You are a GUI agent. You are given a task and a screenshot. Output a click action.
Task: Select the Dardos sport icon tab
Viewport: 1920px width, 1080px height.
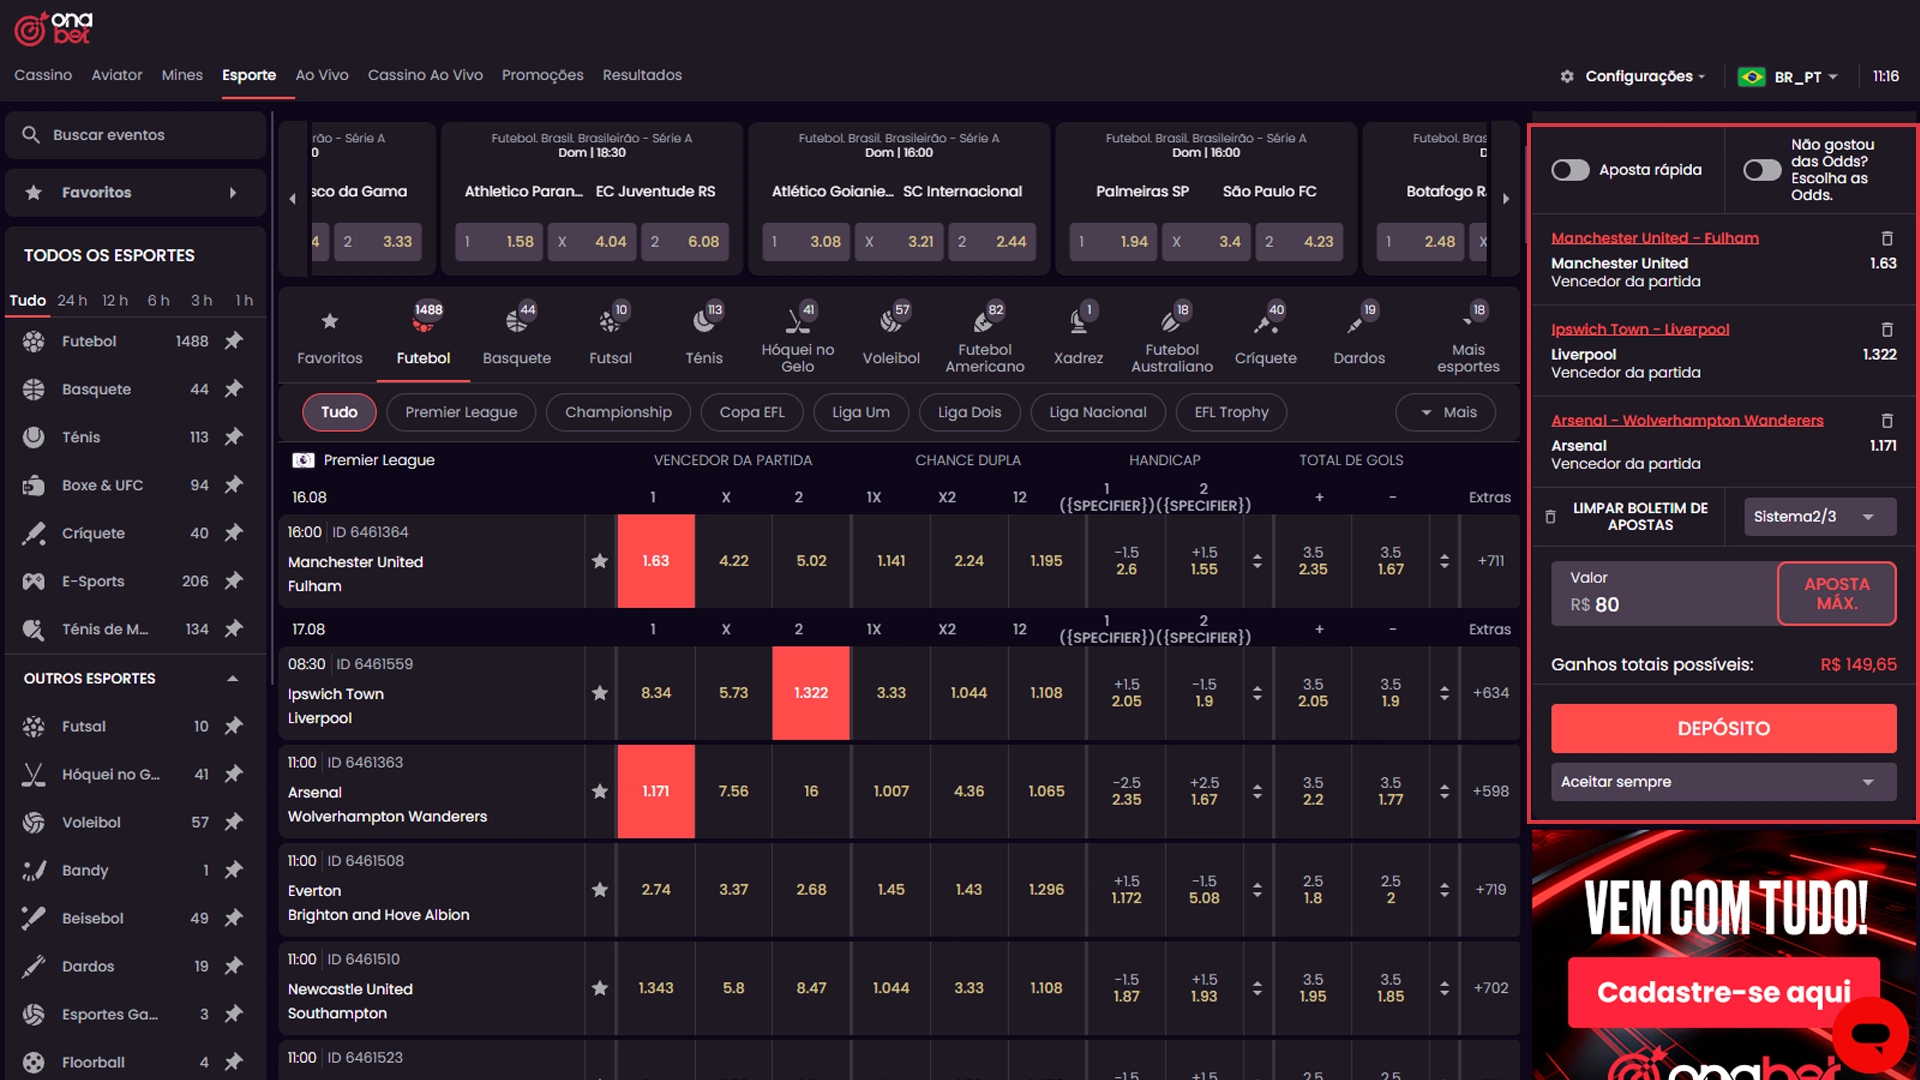click(x=1359, y=335)
